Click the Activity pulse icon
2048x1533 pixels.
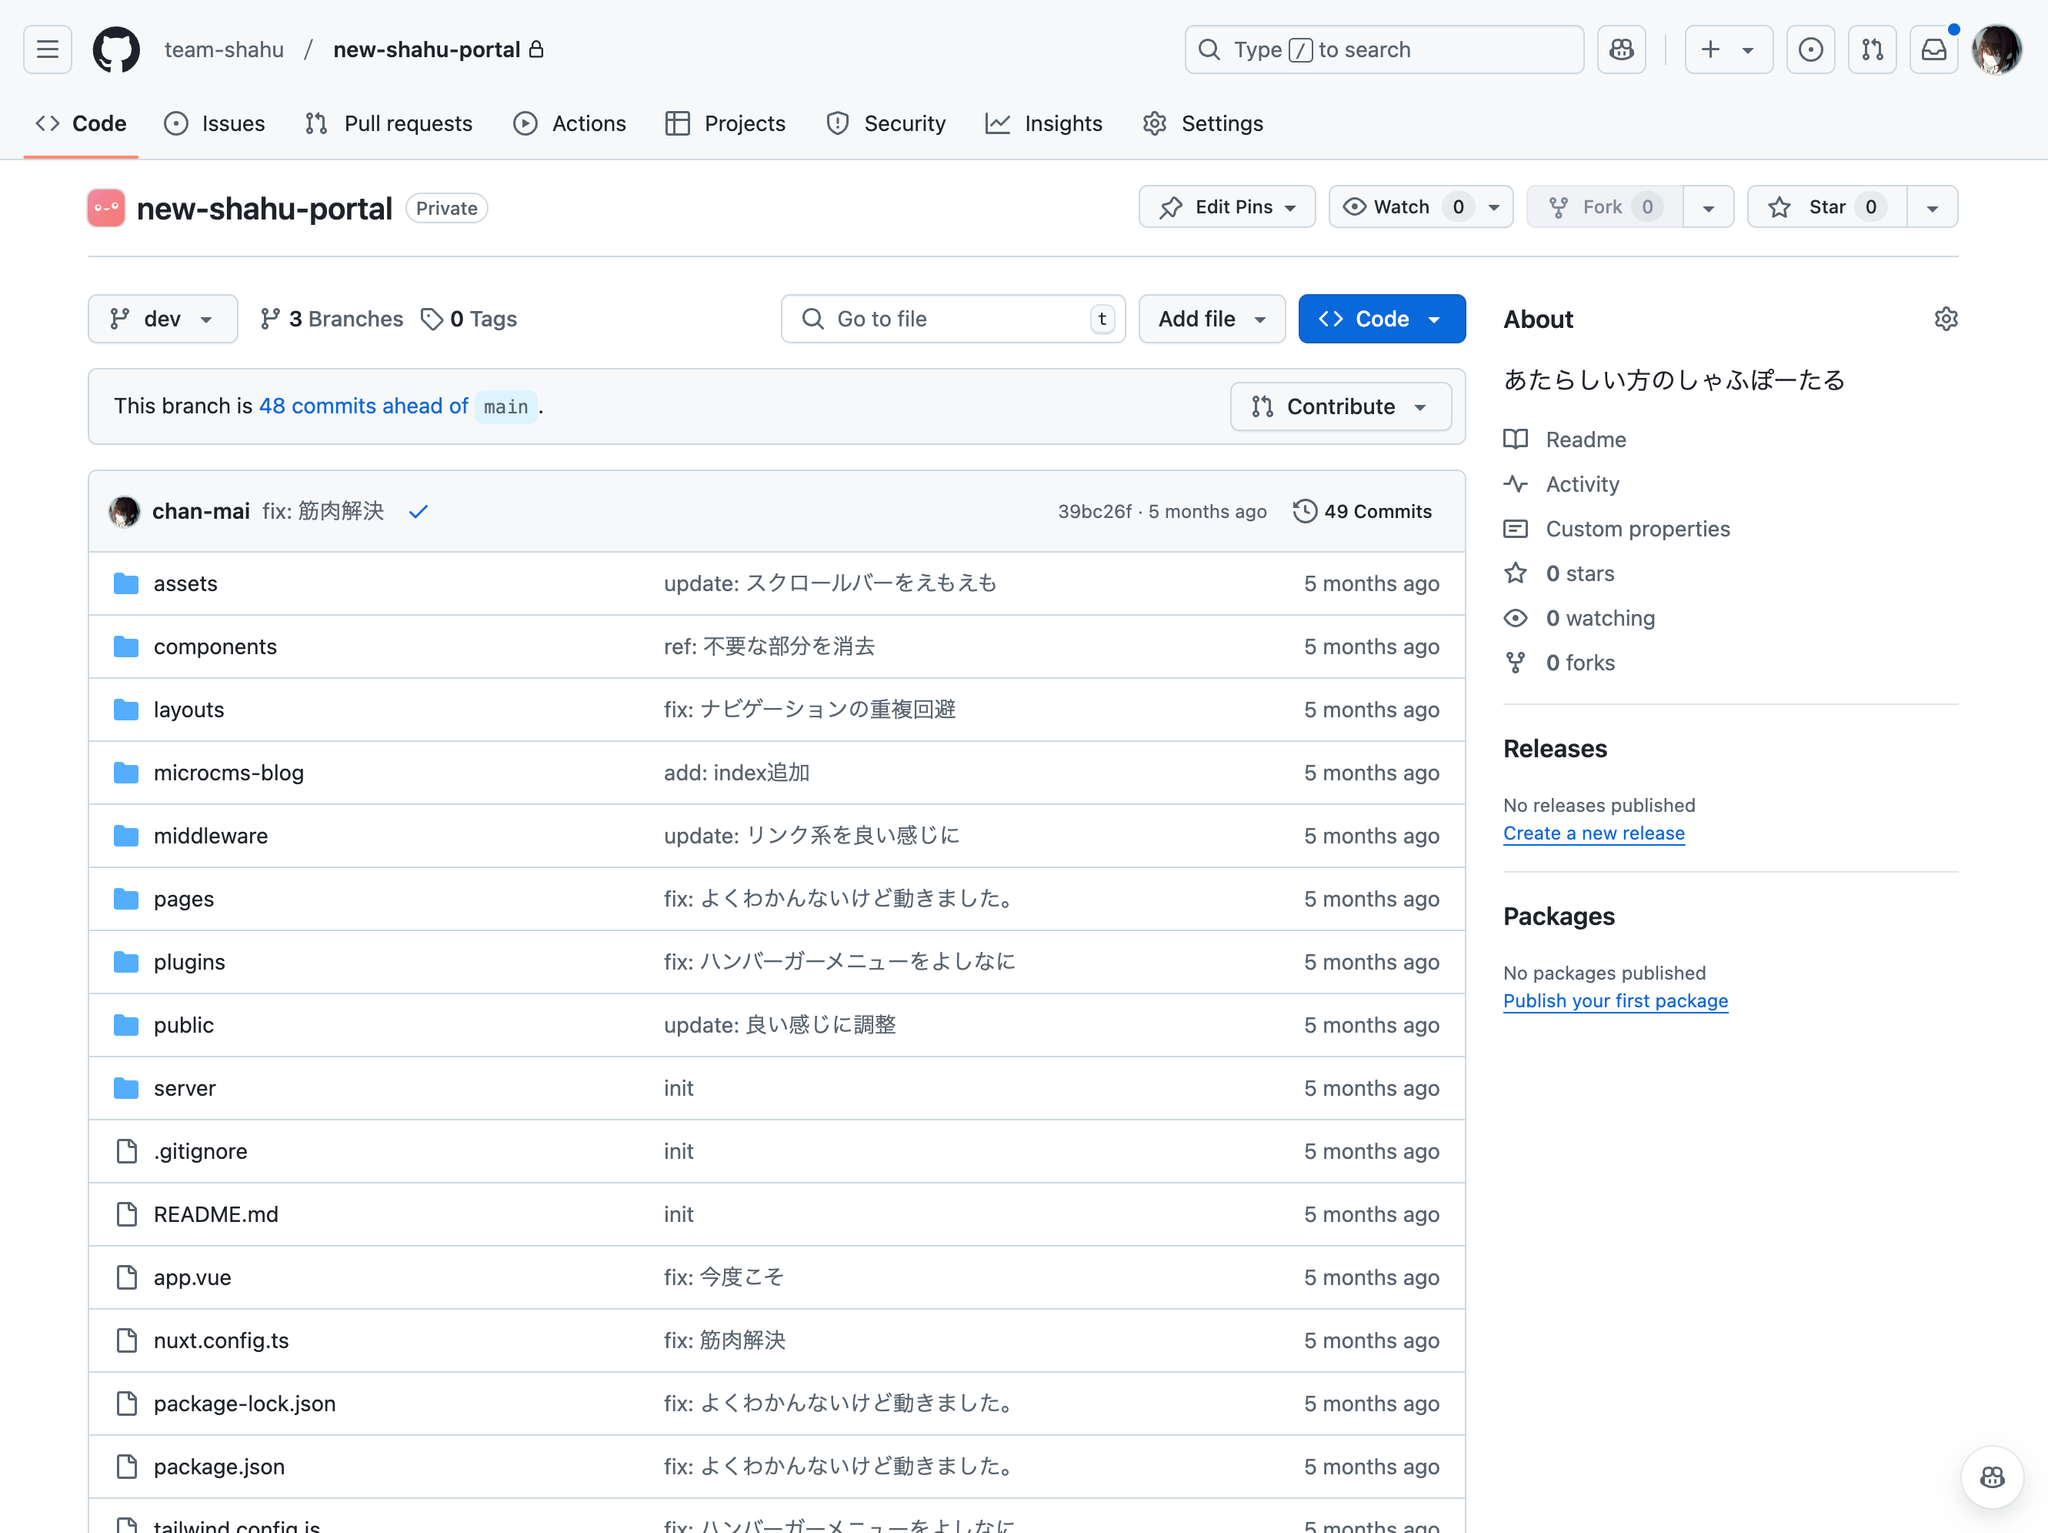pos(1515,484)
